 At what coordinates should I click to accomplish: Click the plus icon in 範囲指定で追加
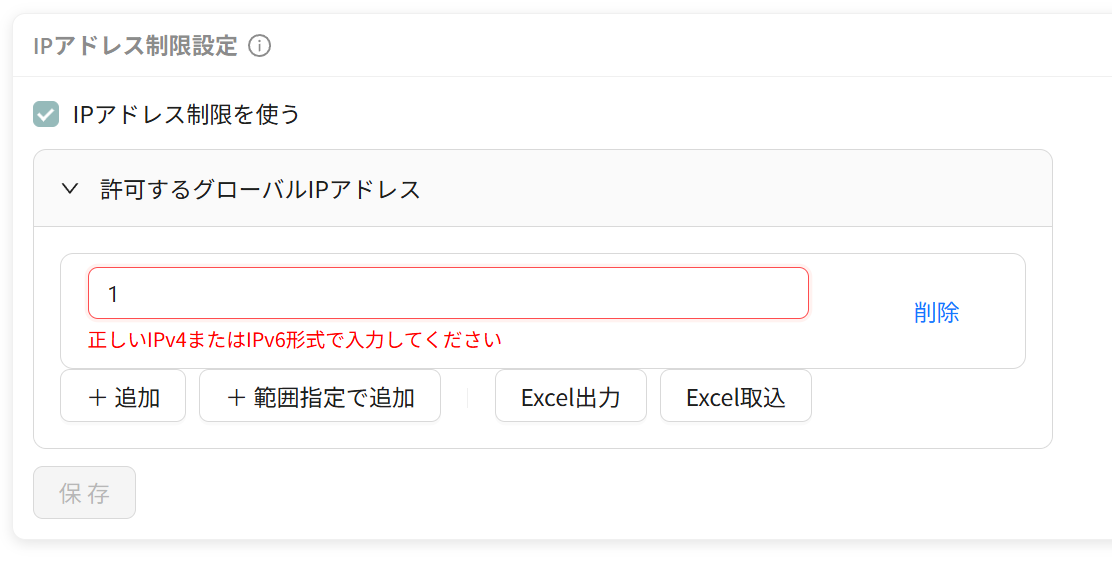point(236,397)
